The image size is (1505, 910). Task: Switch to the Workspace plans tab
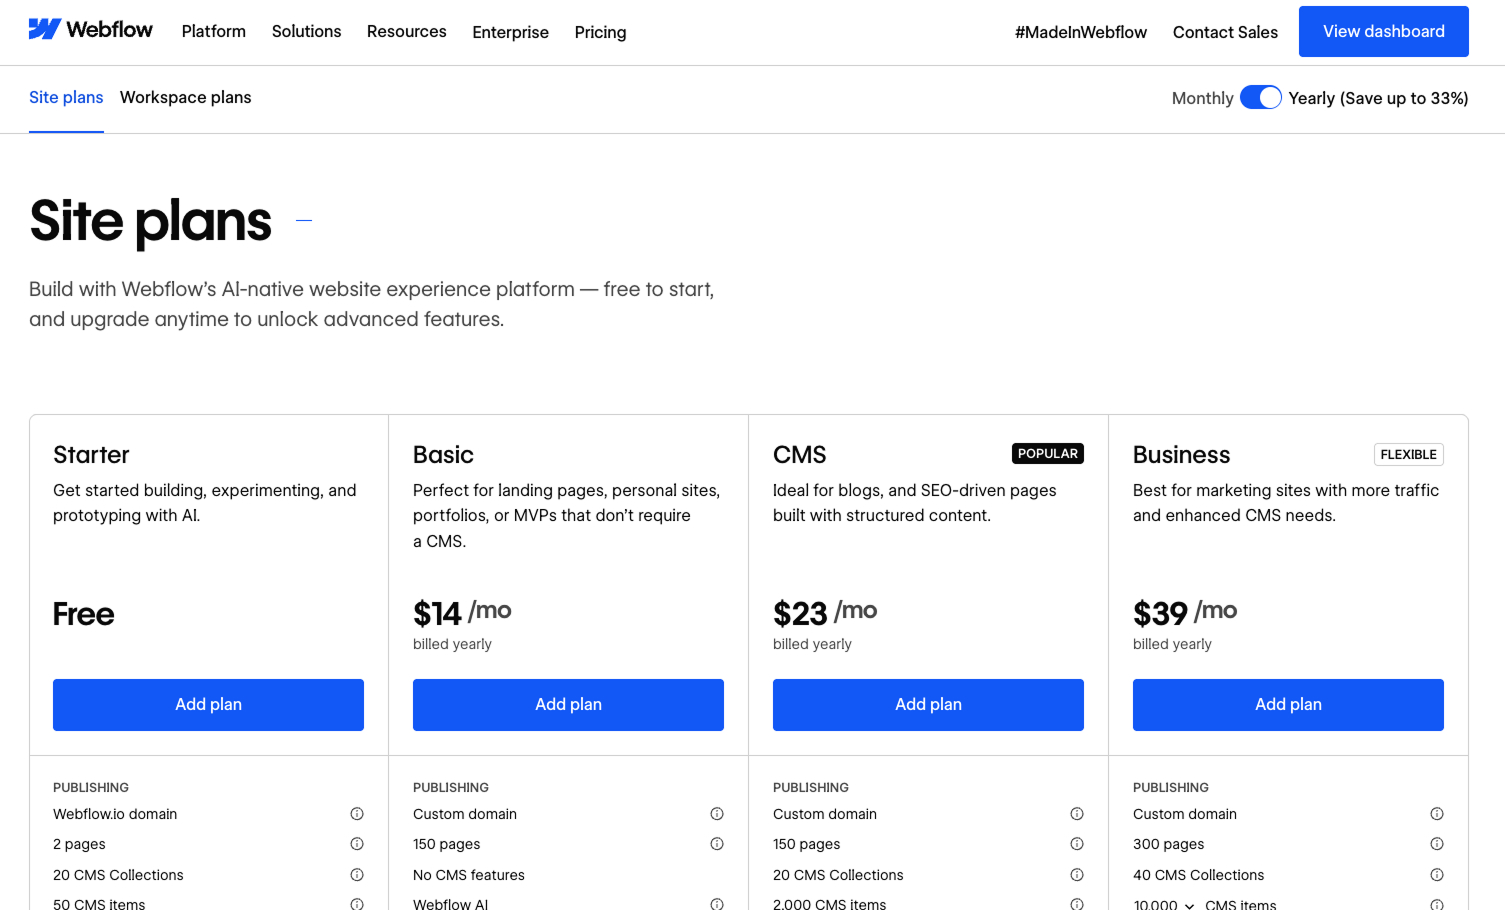(185, 97)
